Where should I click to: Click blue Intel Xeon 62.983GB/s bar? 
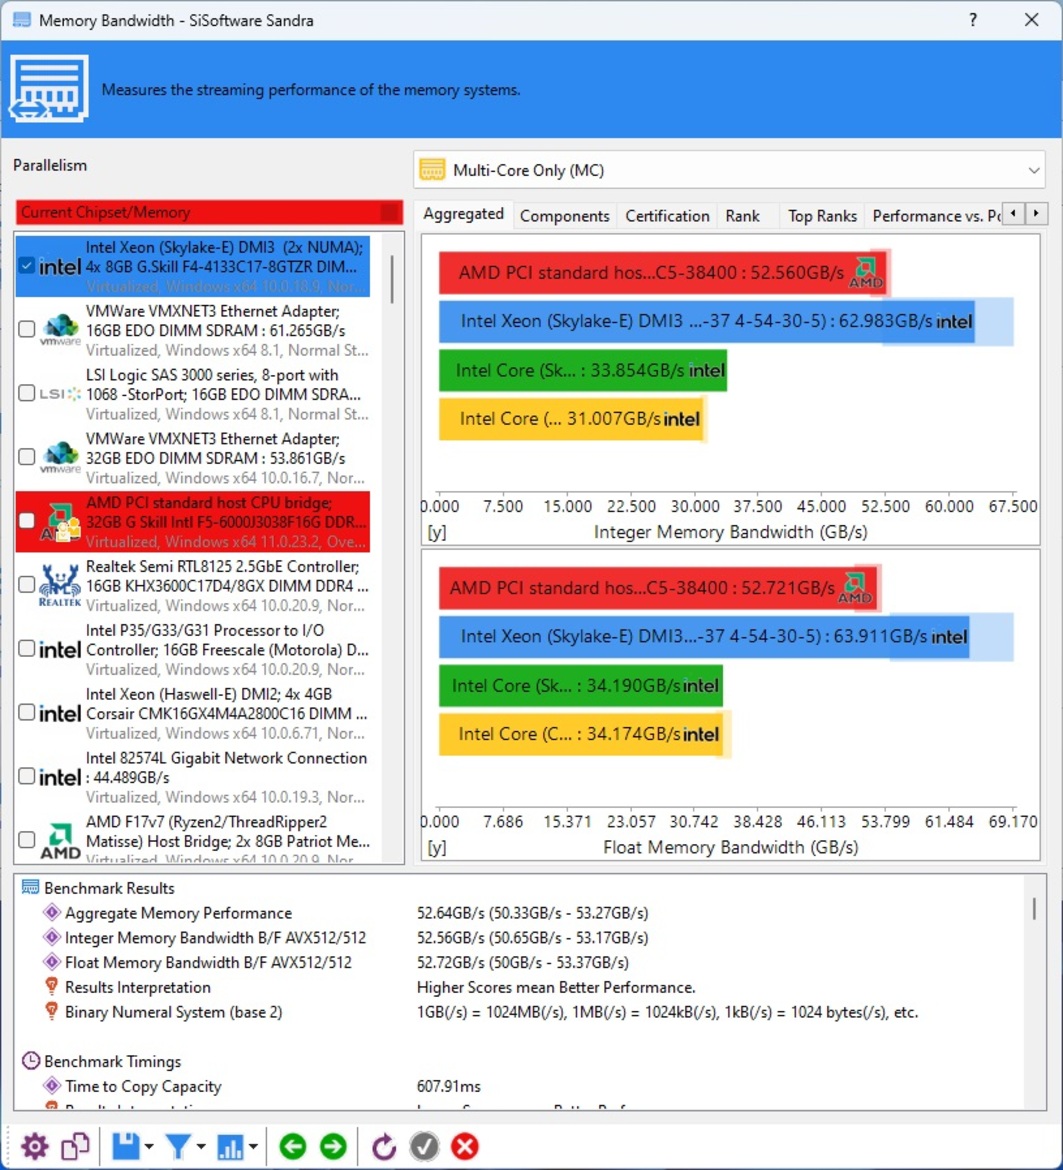706,322
